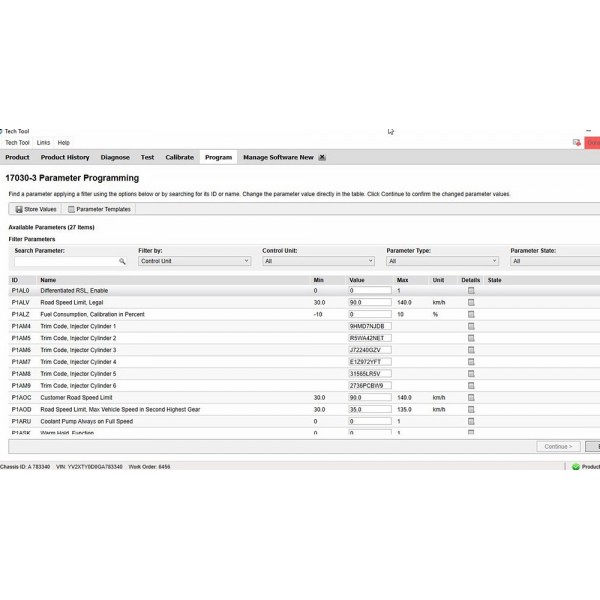This screenshot has height=600, width=600.
Task: Click the red button at top right
Action: coord(592,143)
